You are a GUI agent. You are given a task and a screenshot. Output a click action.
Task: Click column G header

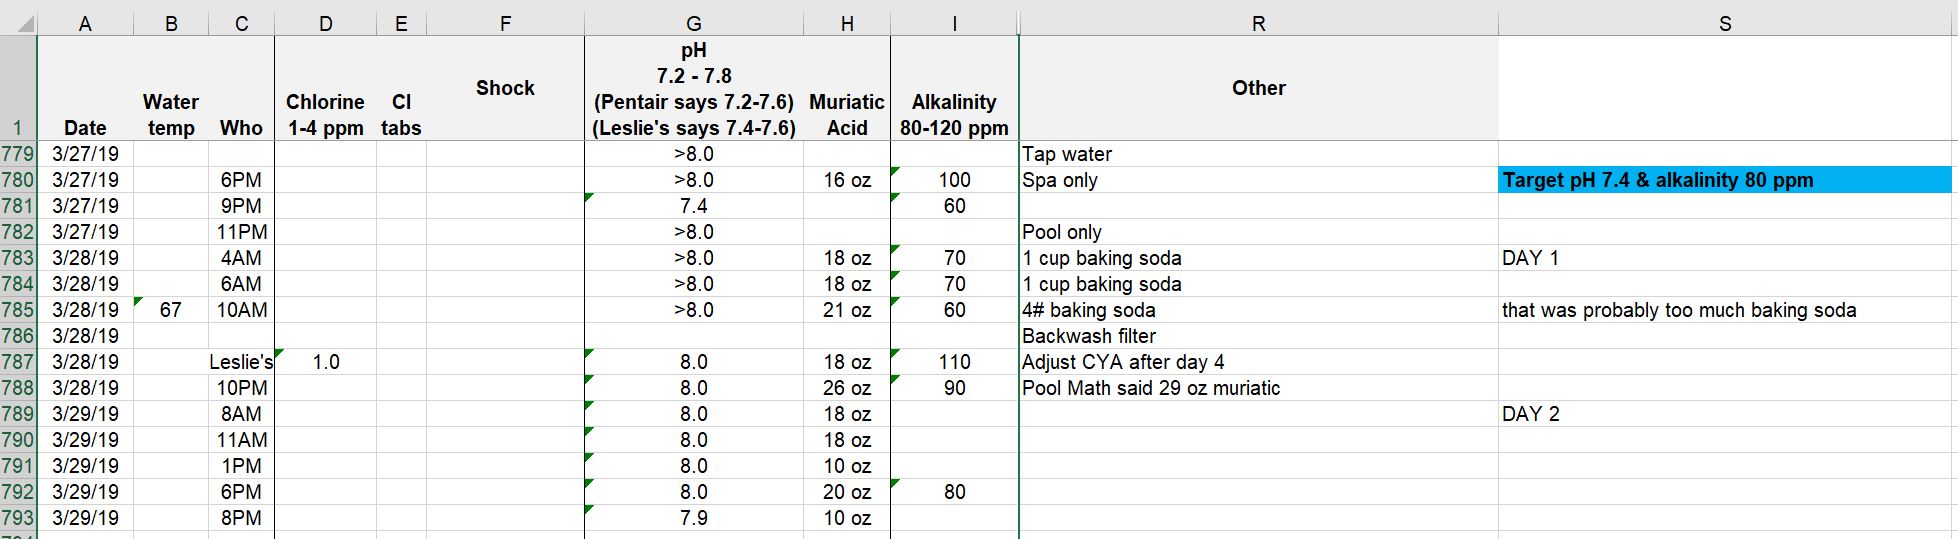tap(693, 23)
